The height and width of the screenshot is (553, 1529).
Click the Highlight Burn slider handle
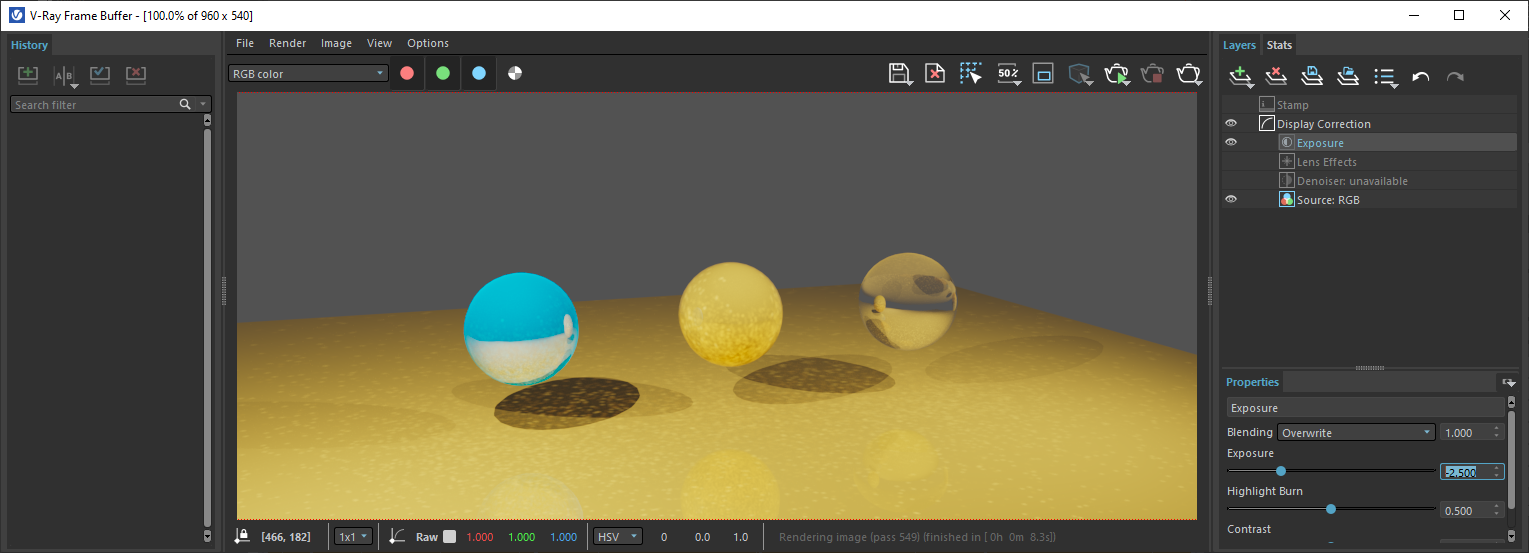tap(1331, 509)
